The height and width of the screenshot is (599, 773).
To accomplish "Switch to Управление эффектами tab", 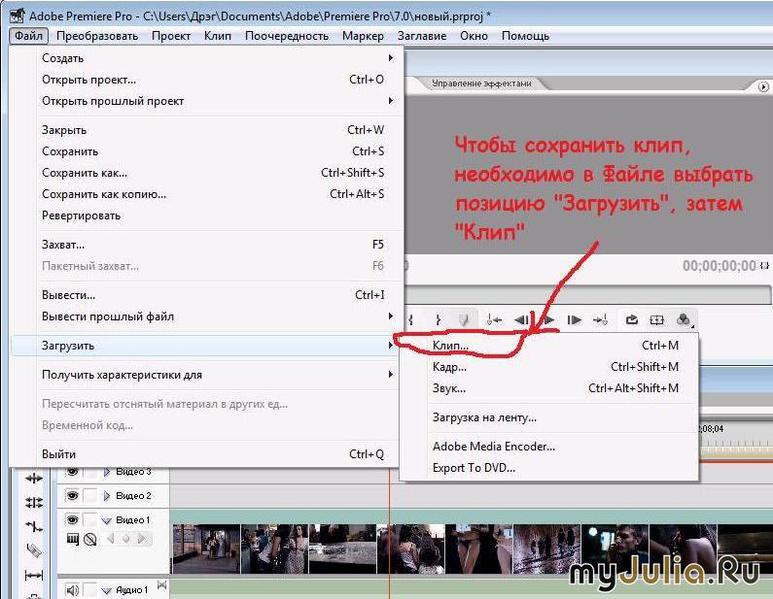I will pyautogui.click(x=481, y=83).
